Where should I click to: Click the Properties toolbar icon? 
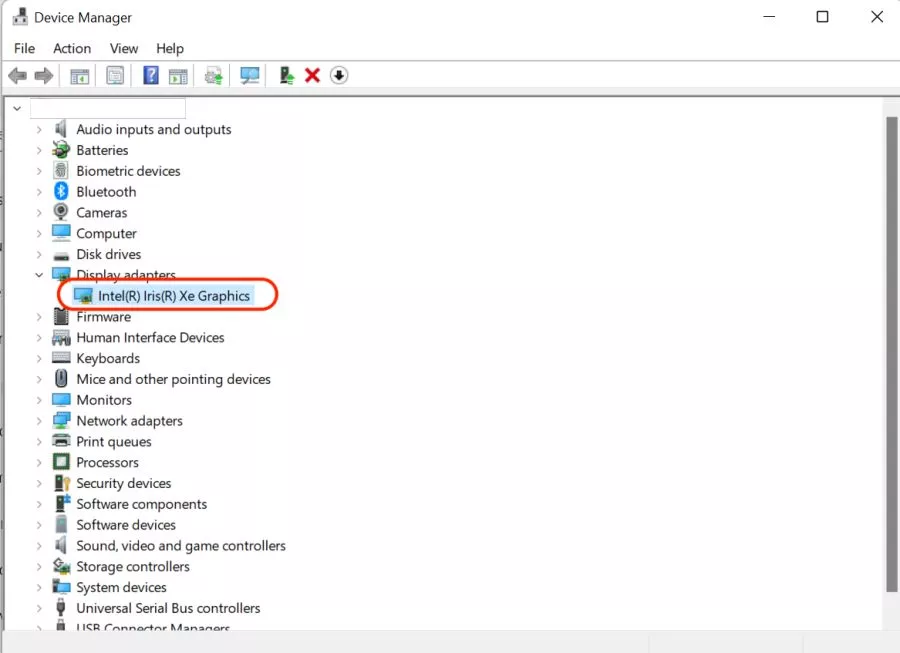(115, 75)
